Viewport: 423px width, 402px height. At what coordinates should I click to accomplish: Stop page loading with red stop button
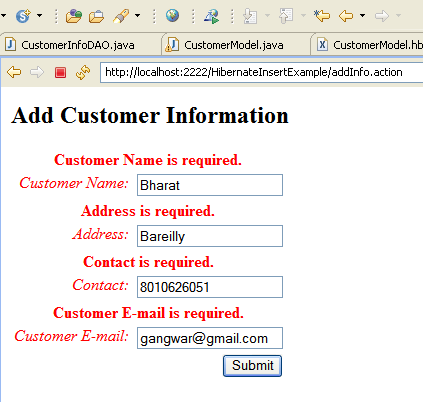(60, 72)
